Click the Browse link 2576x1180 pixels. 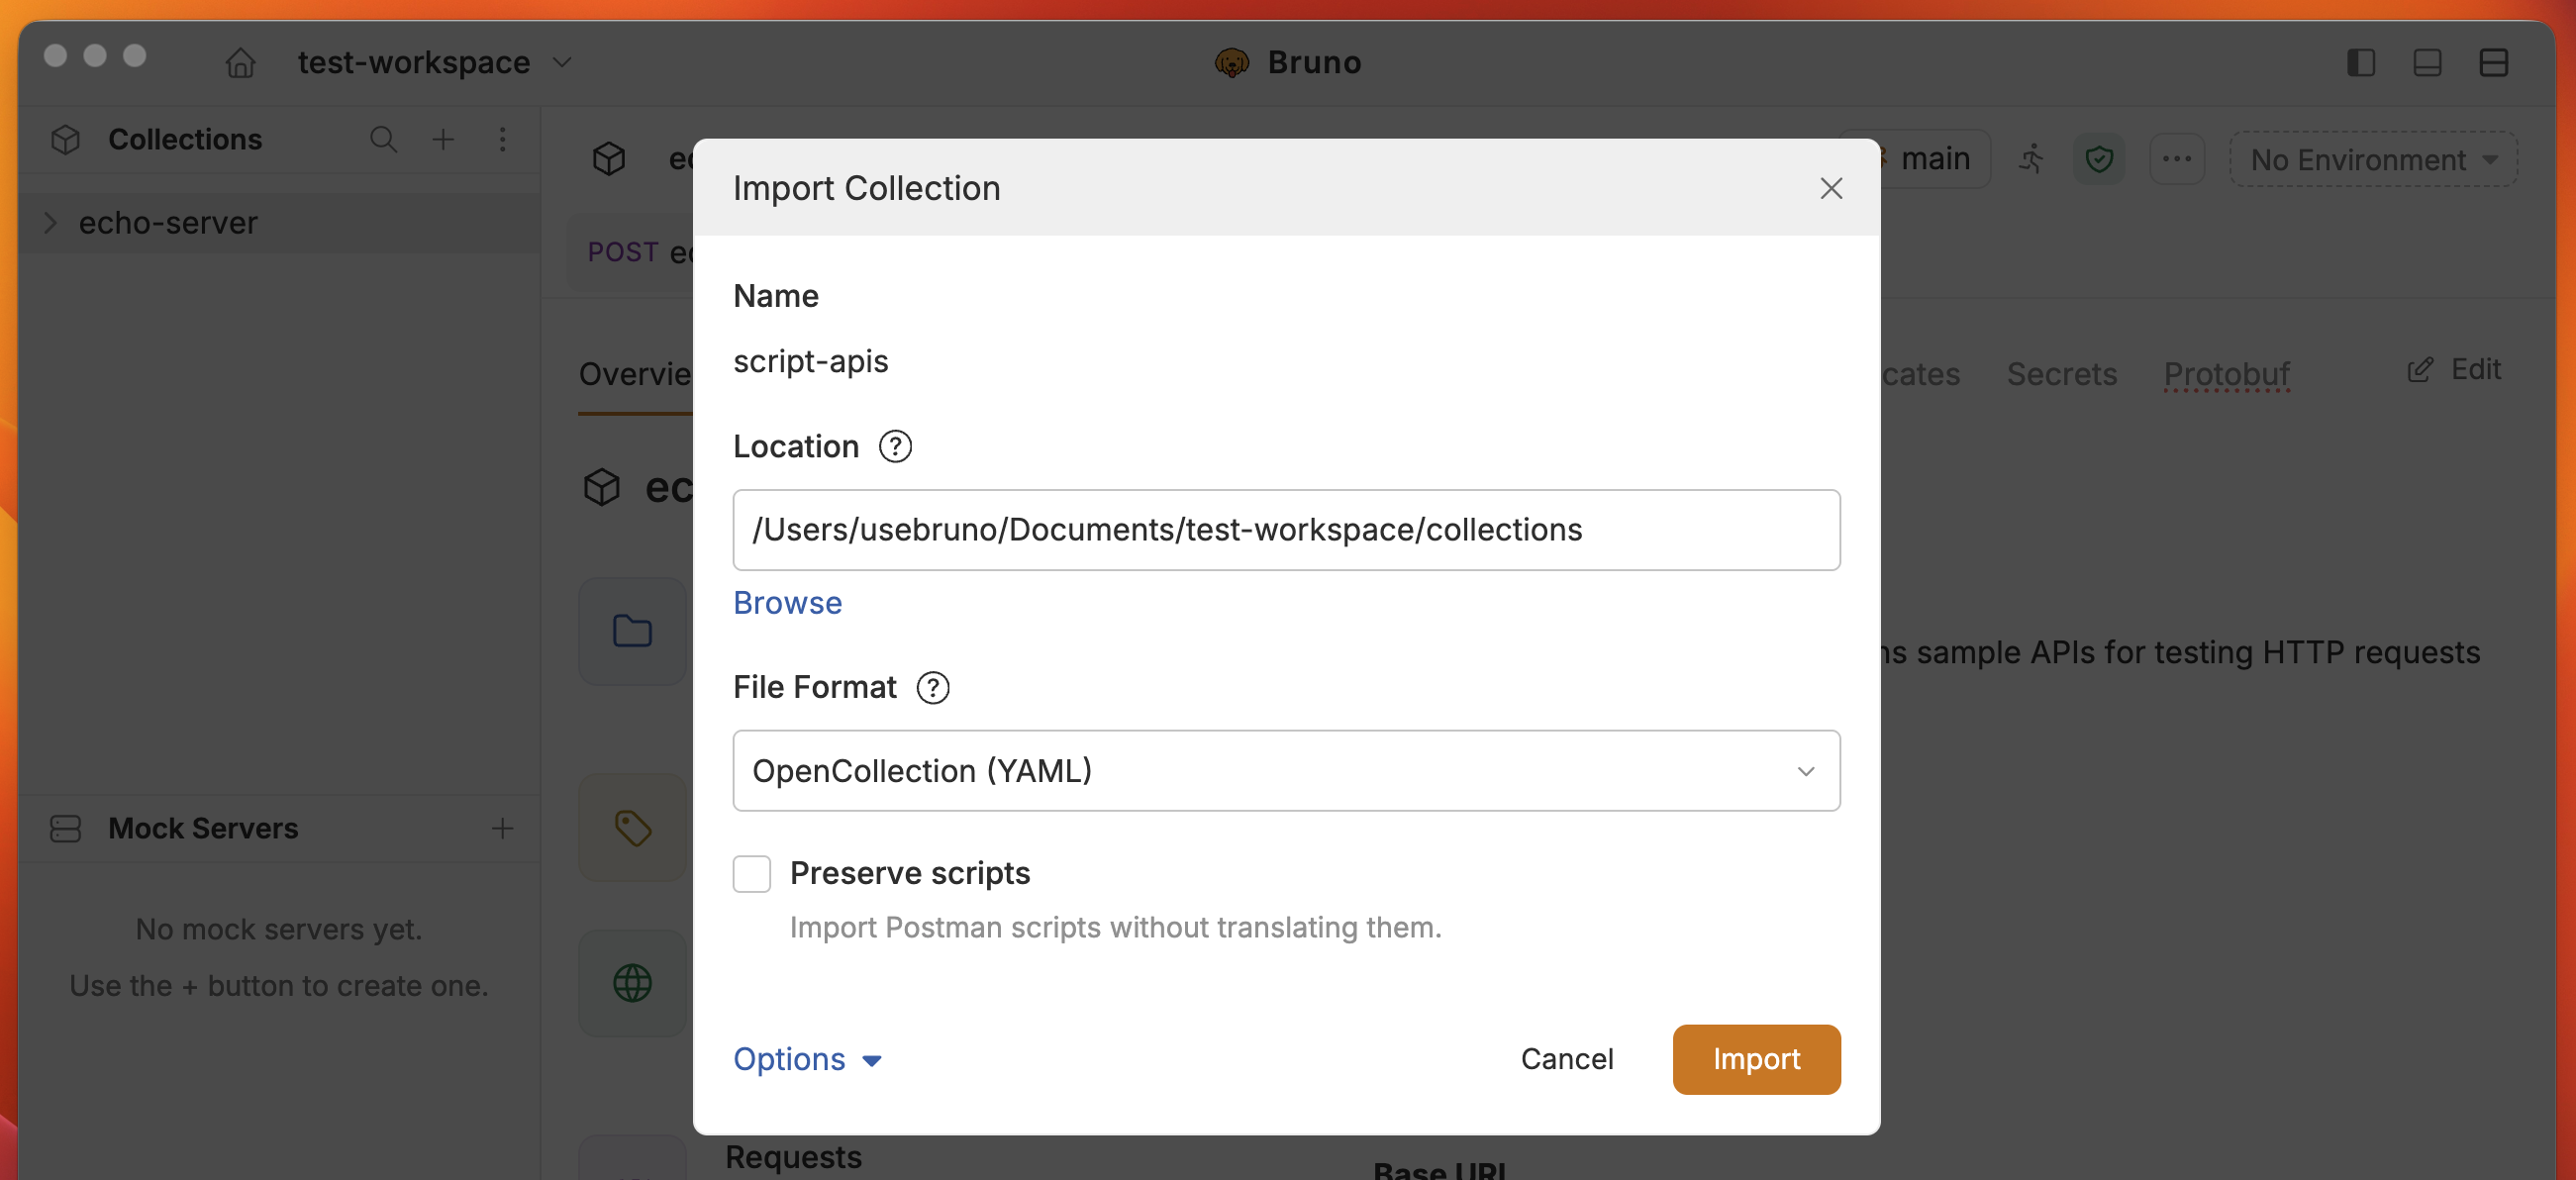click(787, 603)
